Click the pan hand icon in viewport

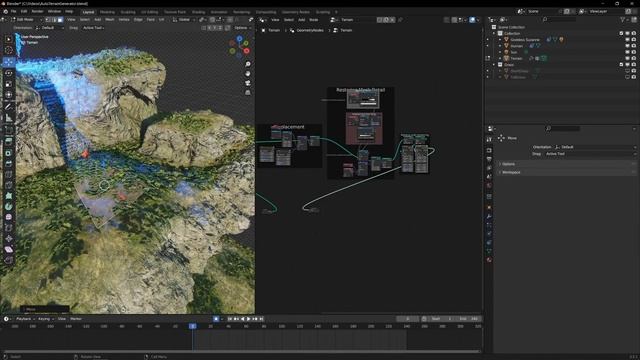click(x=248, y=74)
